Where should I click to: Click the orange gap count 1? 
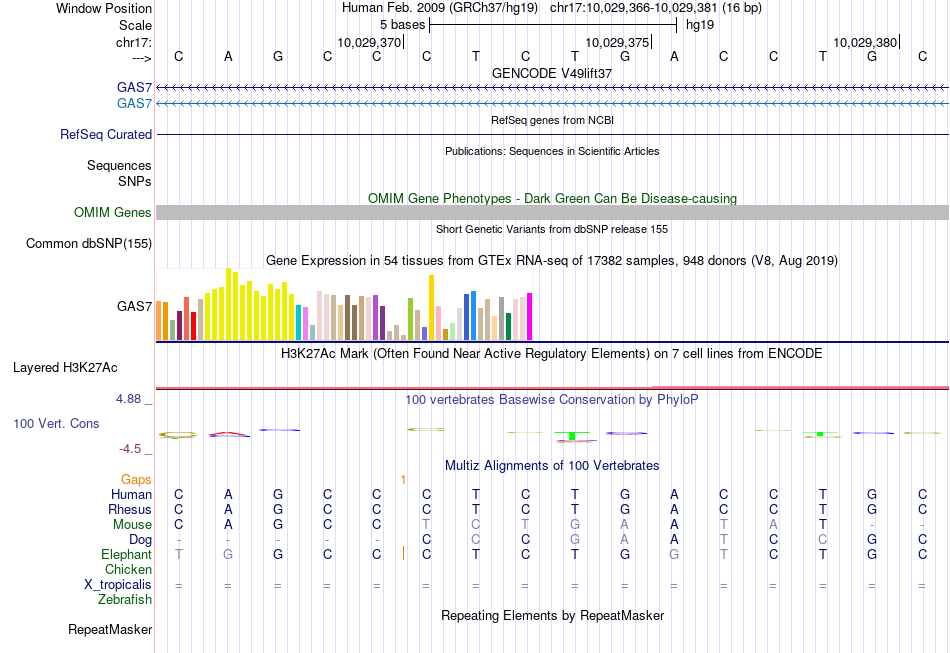click(x=404, y=480)
